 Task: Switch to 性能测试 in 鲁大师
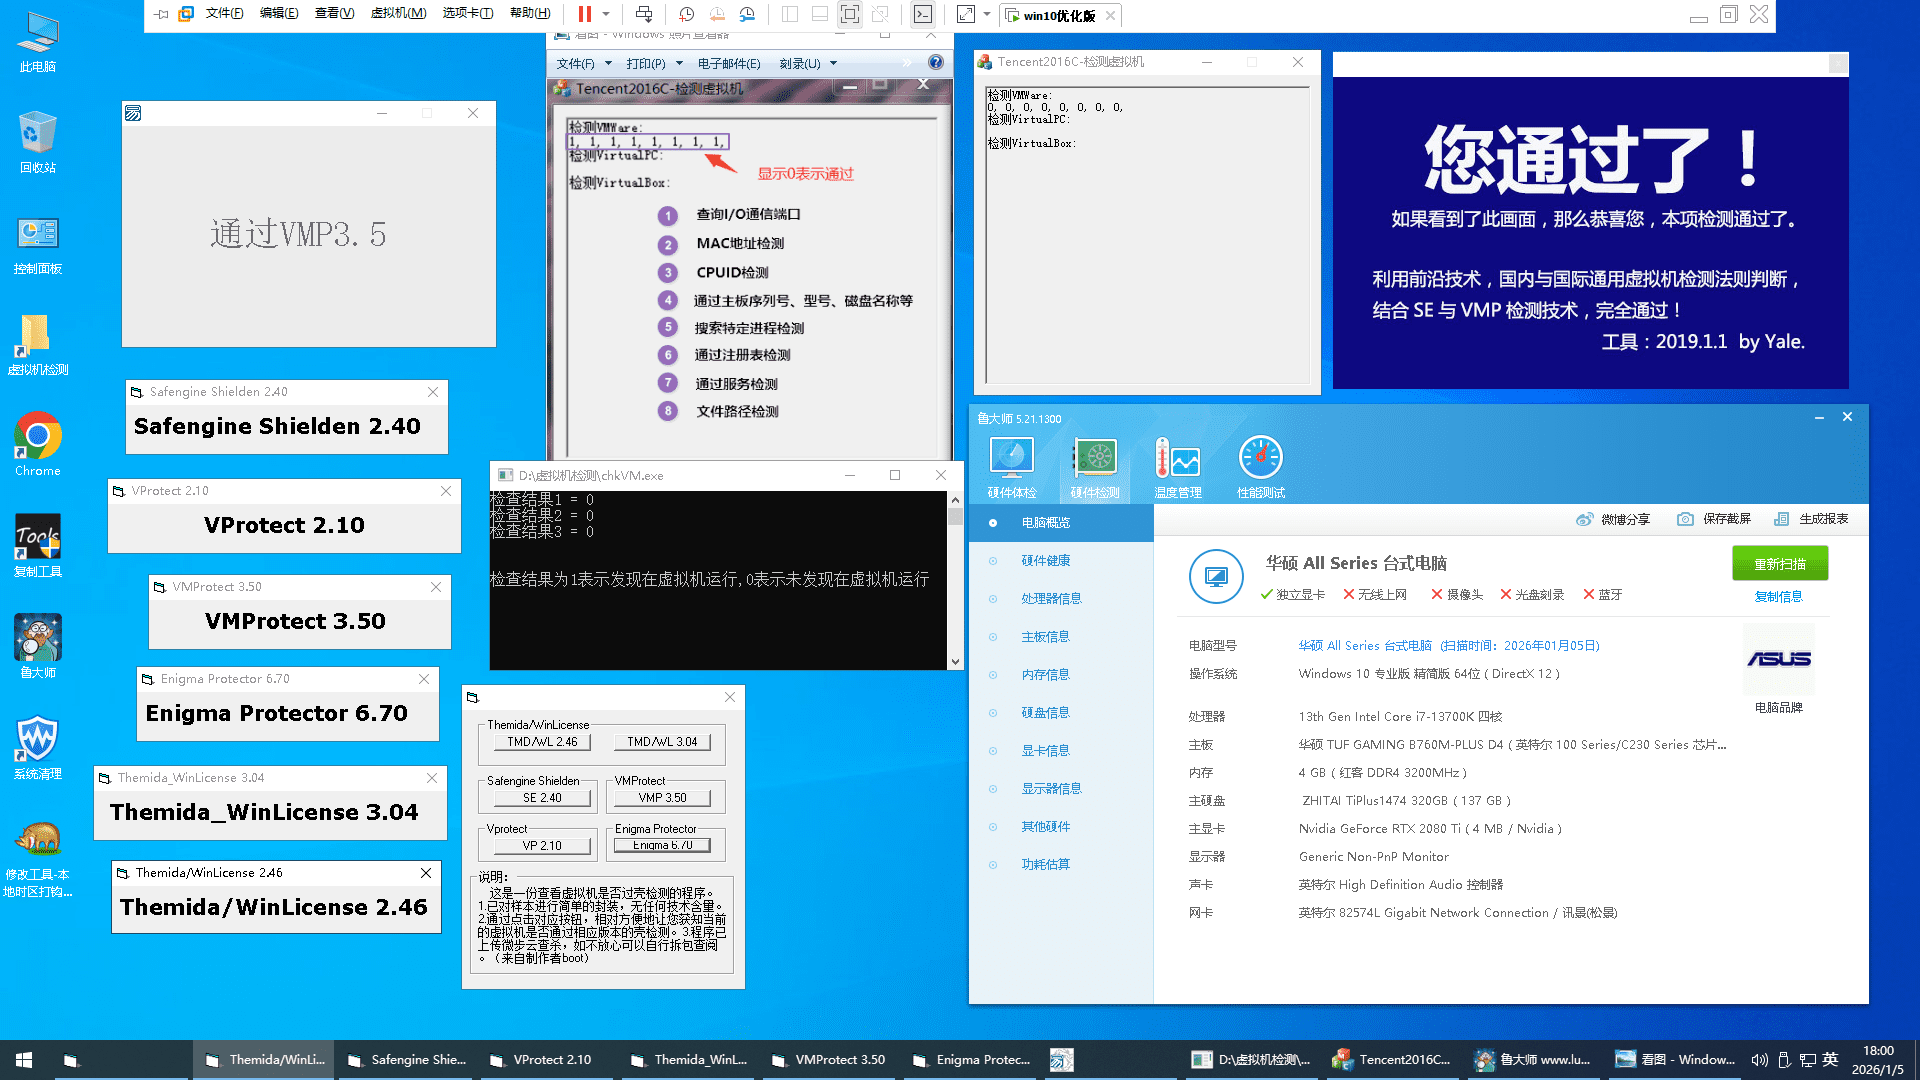pyautogui.click(x=1260, y=465)
